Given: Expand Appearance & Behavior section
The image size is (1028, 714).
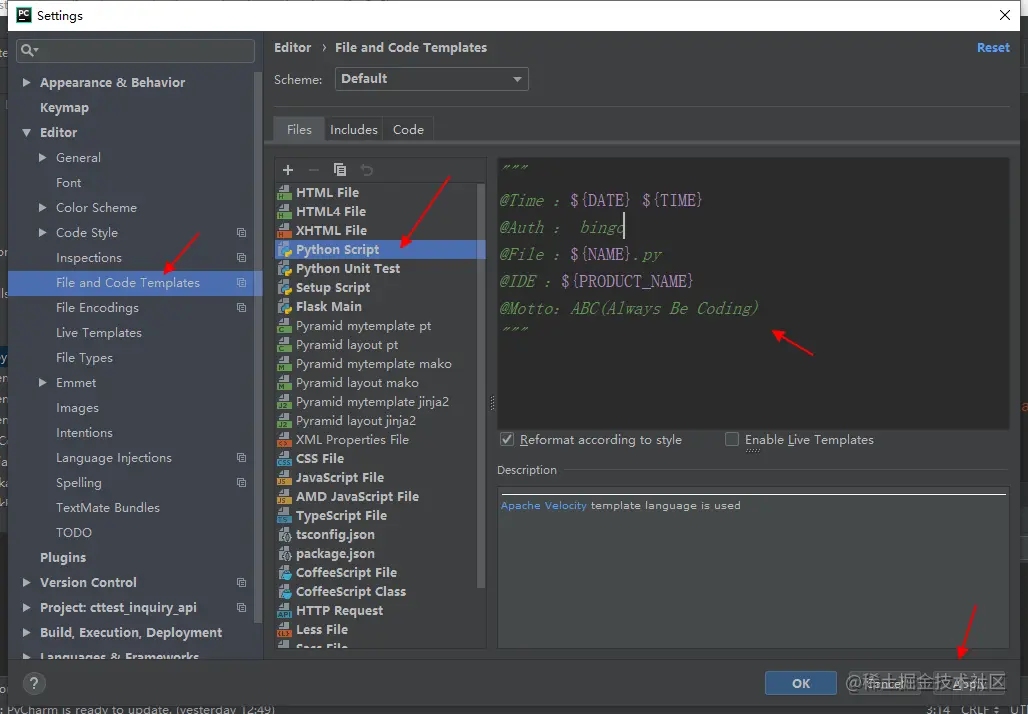Looking at the screenshot, I should click(26, 83).
